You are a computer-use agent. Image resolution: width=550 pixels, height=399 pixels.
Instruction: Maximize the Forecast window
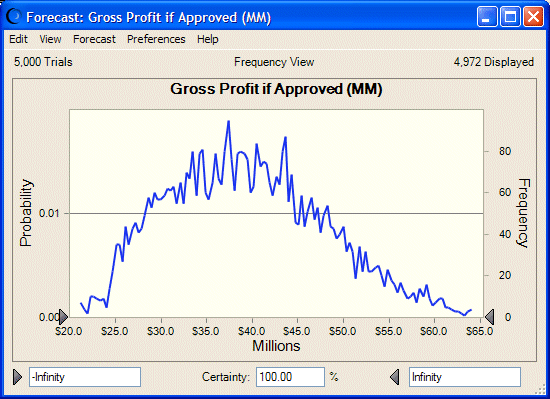510,16
